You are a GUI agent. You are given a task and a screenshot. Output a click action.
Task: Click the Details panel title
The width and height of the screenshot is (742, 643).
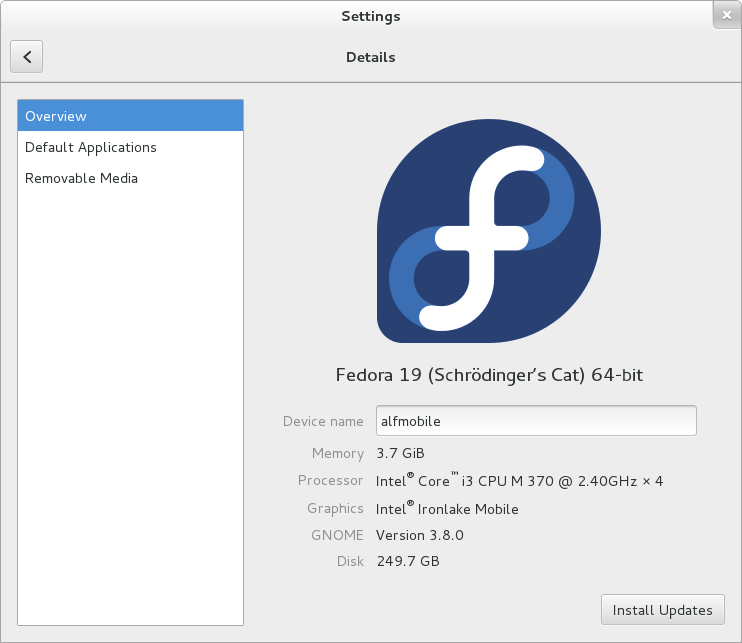tap(371, 57)
